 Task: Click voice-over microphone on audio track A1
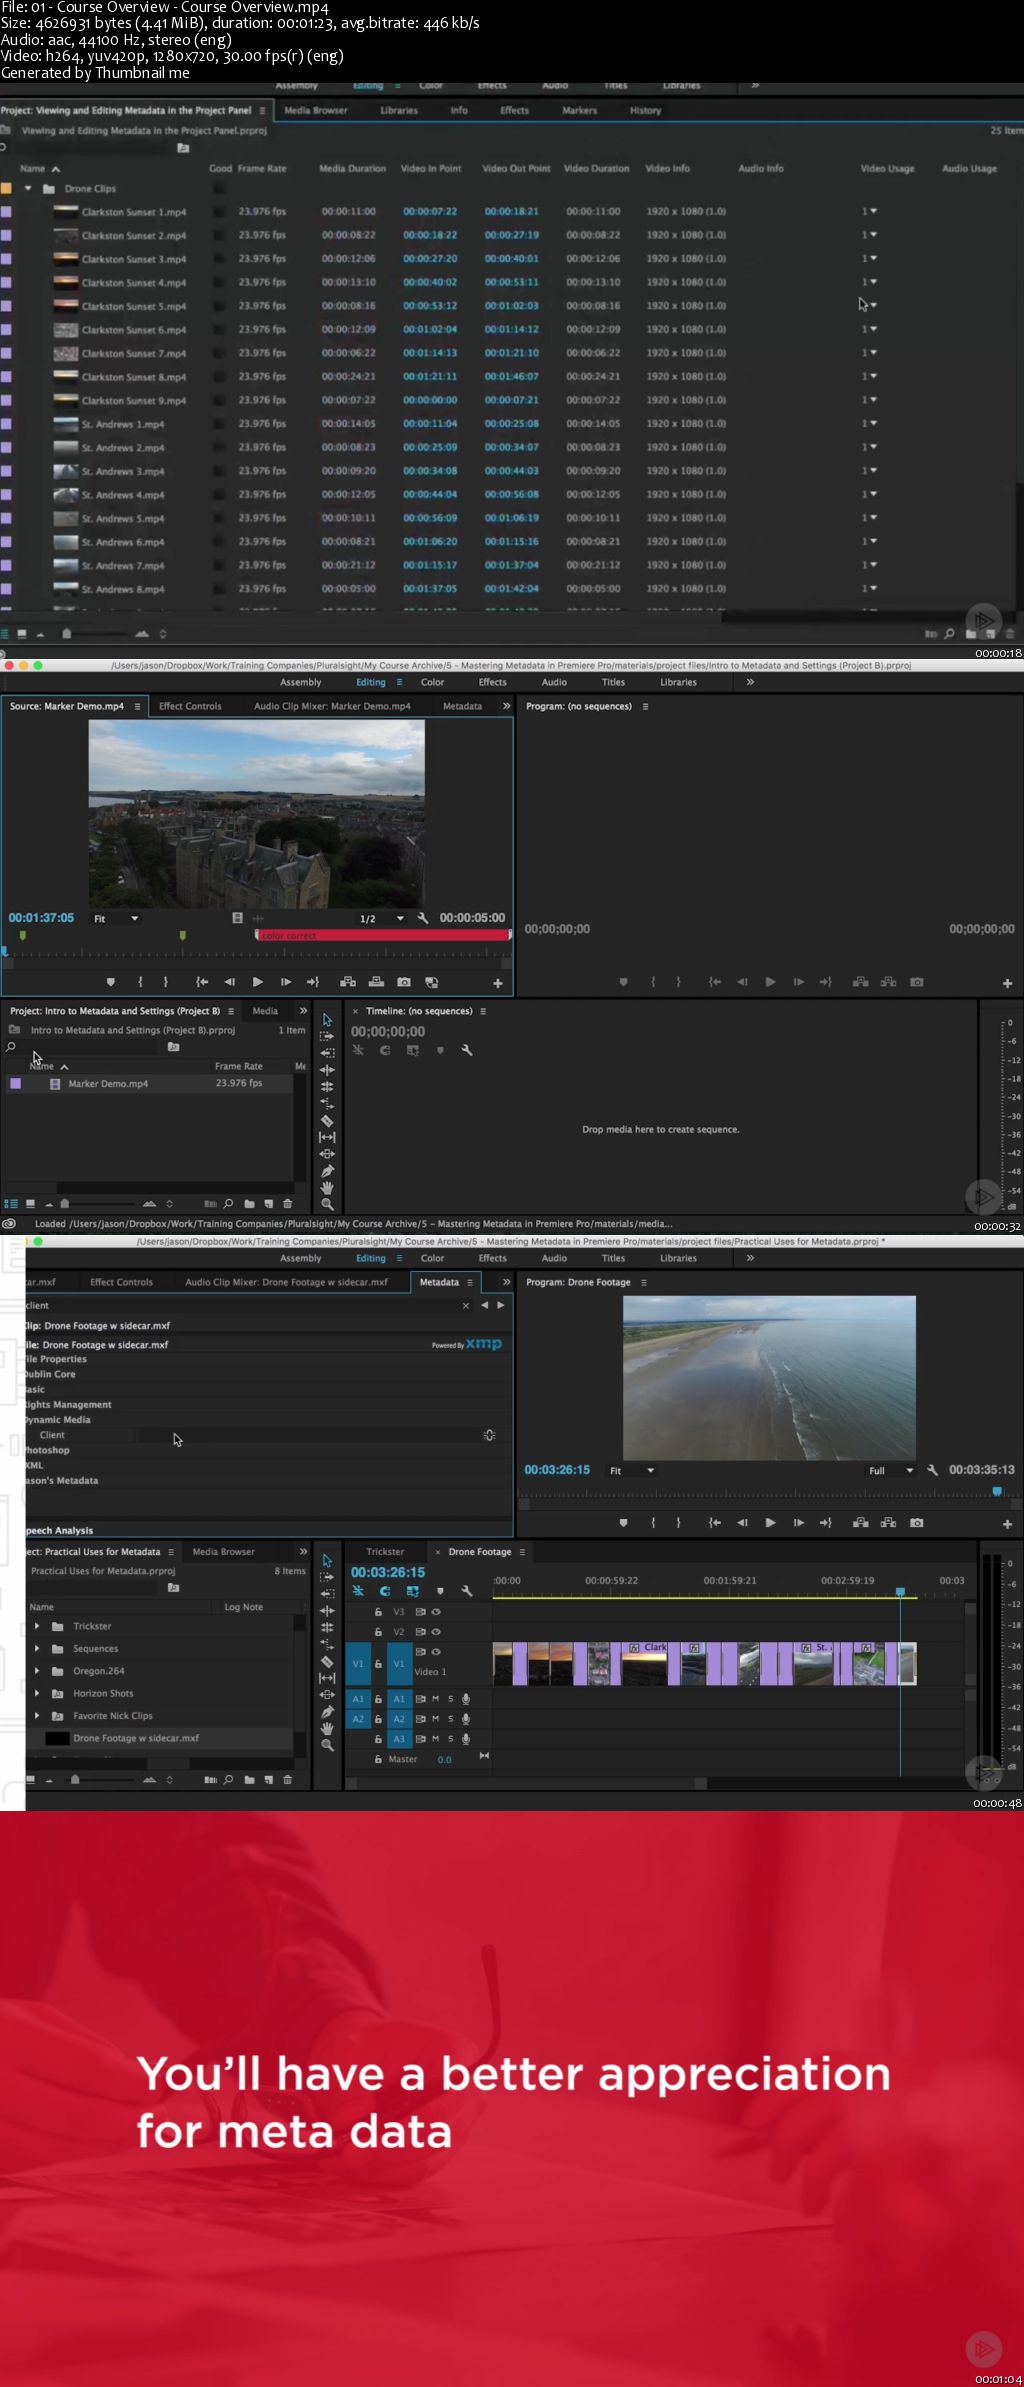tap(466, 1699)
